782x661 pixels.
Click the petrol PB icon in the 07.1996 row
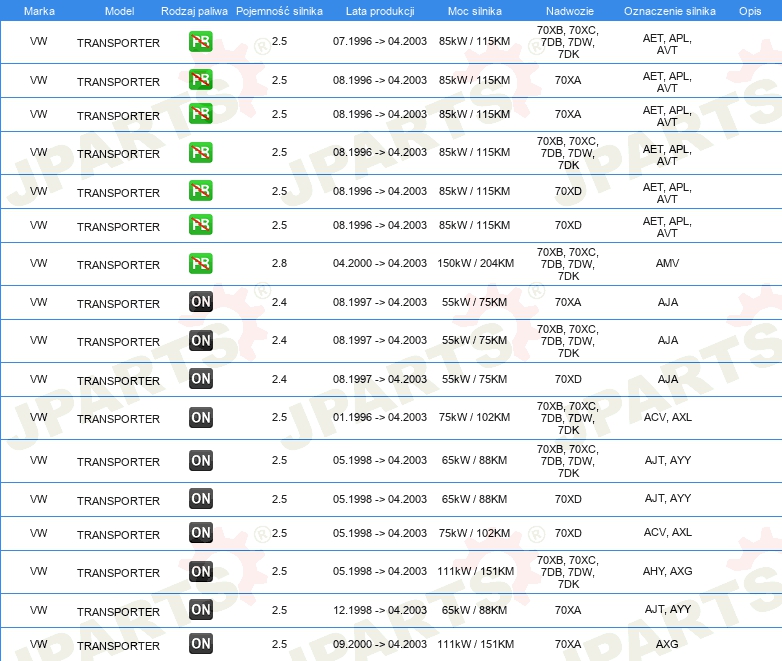tap(200, 41)
